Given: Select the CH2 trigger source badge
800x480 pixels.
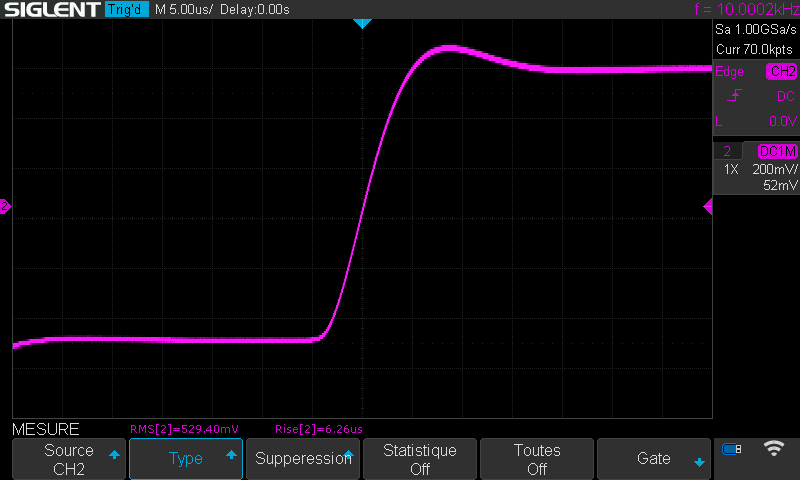Looking at the screenshot, I should tap(782, 71).
